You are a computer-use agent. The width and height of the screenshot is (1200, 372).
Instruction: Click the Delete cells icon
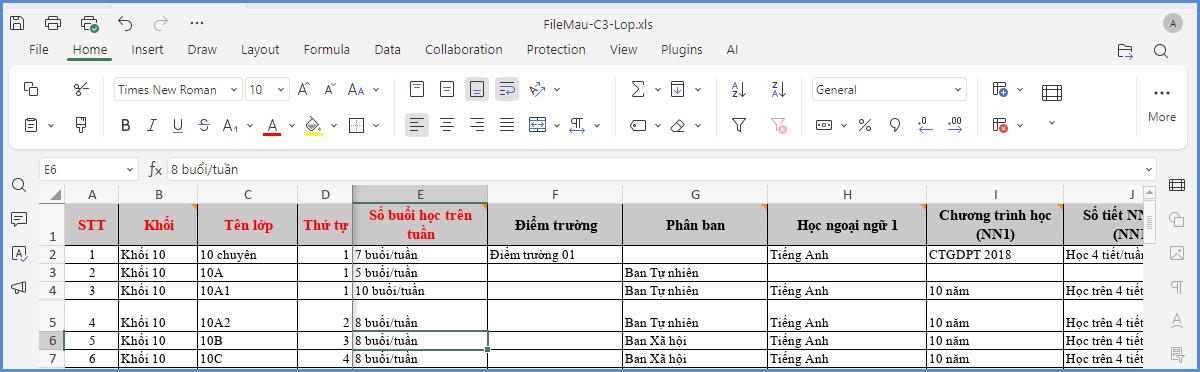click(x=1001, y=125)
